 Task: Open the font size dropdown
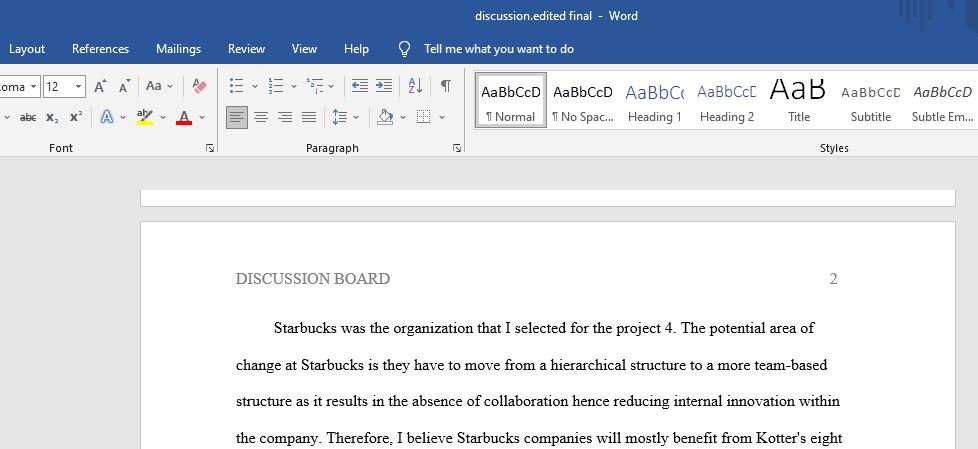[x=79, y=87]
